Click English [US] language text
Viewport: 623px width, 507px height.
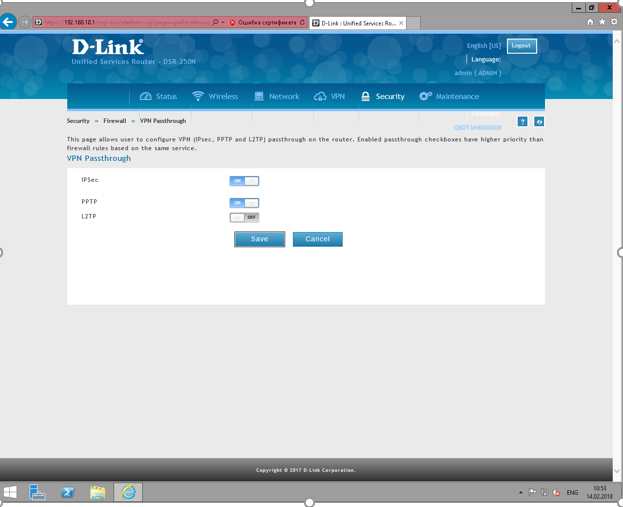coord(484,46)
